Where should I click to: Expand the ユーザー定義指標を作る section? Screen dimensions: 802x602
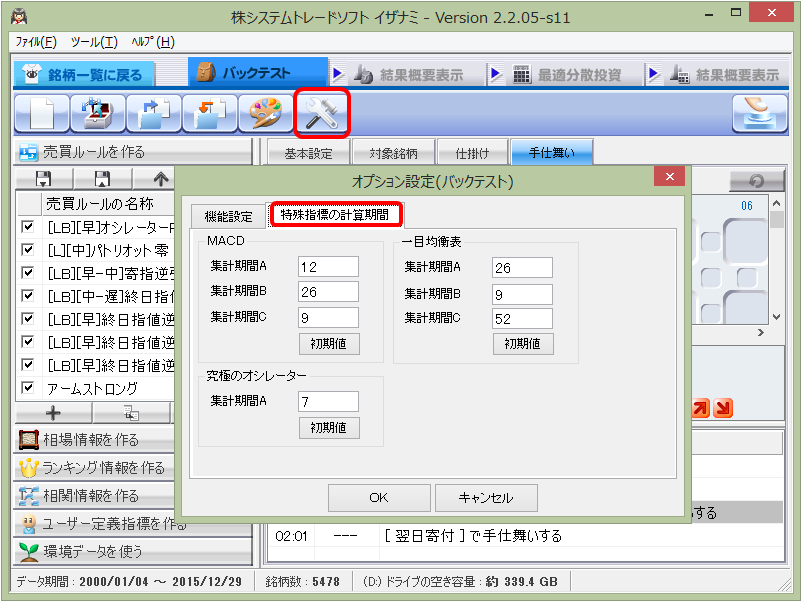pyautogui.click(x=133, y=524)
